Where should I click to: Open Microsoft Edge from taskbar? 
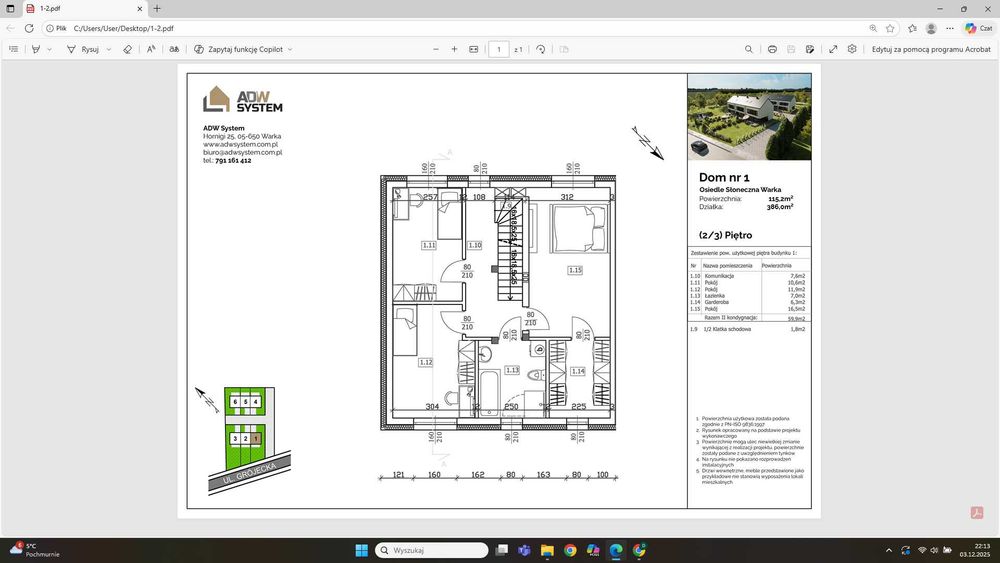point(616,550)
